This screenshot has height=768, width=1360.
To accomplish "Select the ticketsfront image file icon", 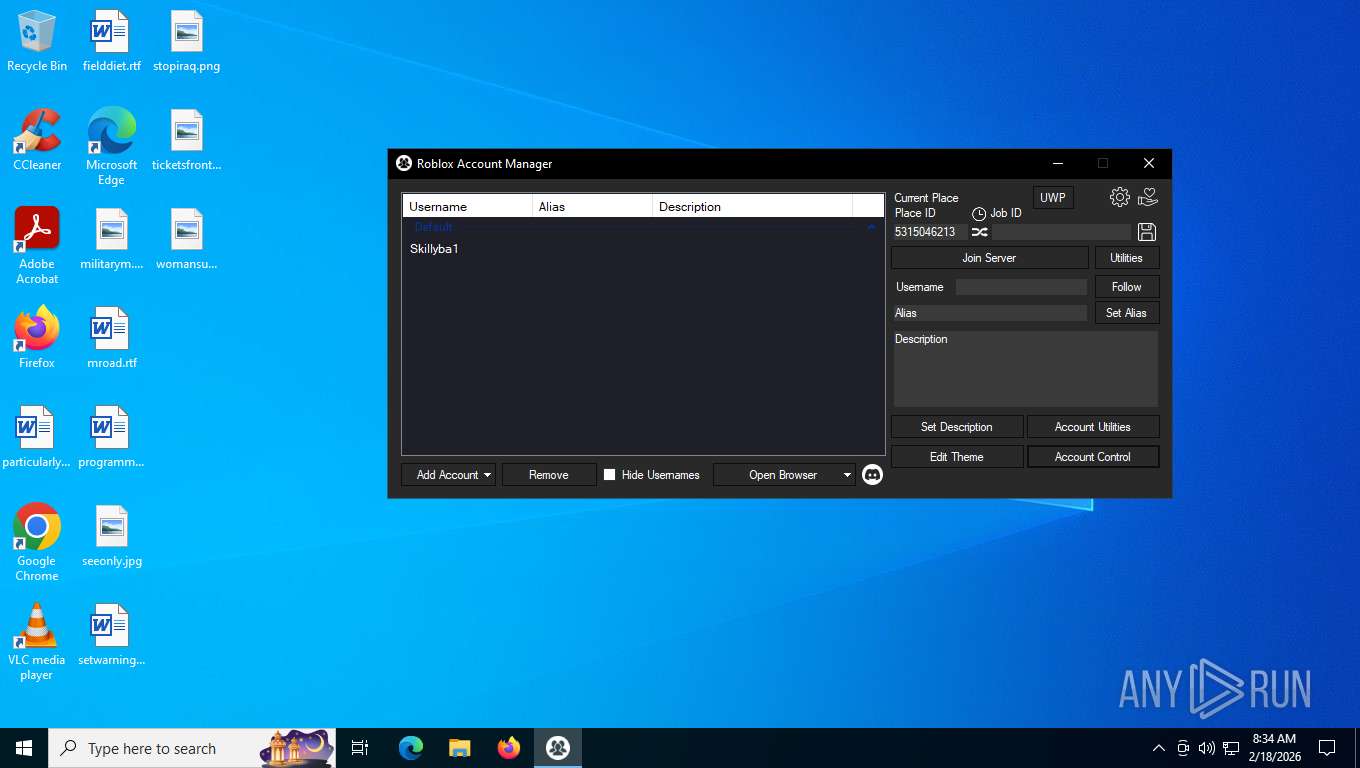I will (186, 140).
